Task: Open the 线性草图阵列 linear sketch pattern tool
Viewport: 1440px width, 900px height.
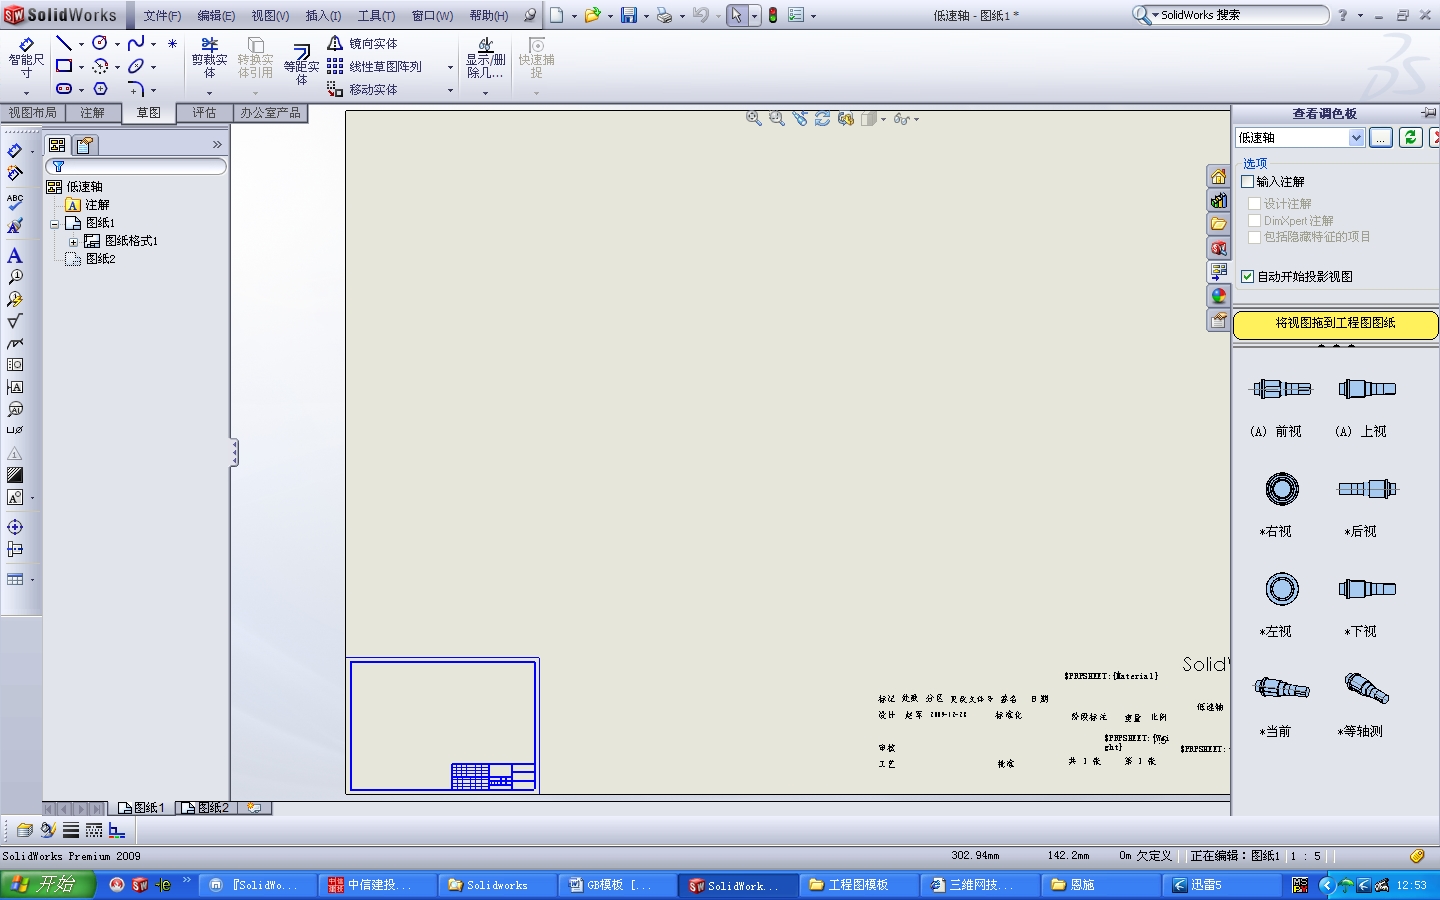Action: 383,66
